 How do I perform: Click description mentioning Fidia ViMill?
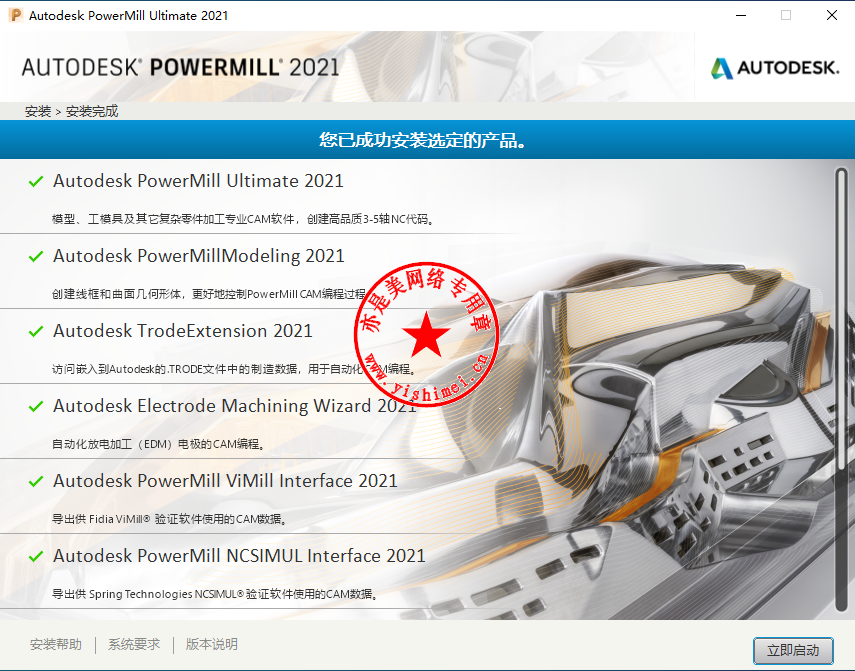coord(170,519)
